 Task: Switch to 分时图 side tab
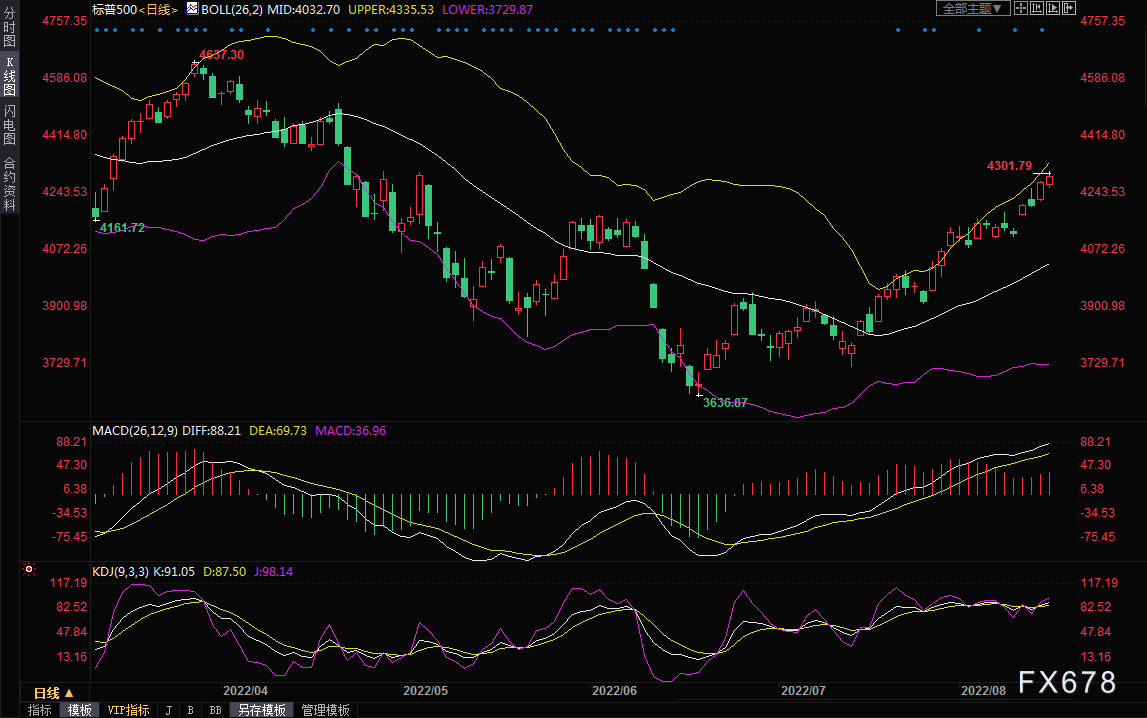[x=10, y=27]
